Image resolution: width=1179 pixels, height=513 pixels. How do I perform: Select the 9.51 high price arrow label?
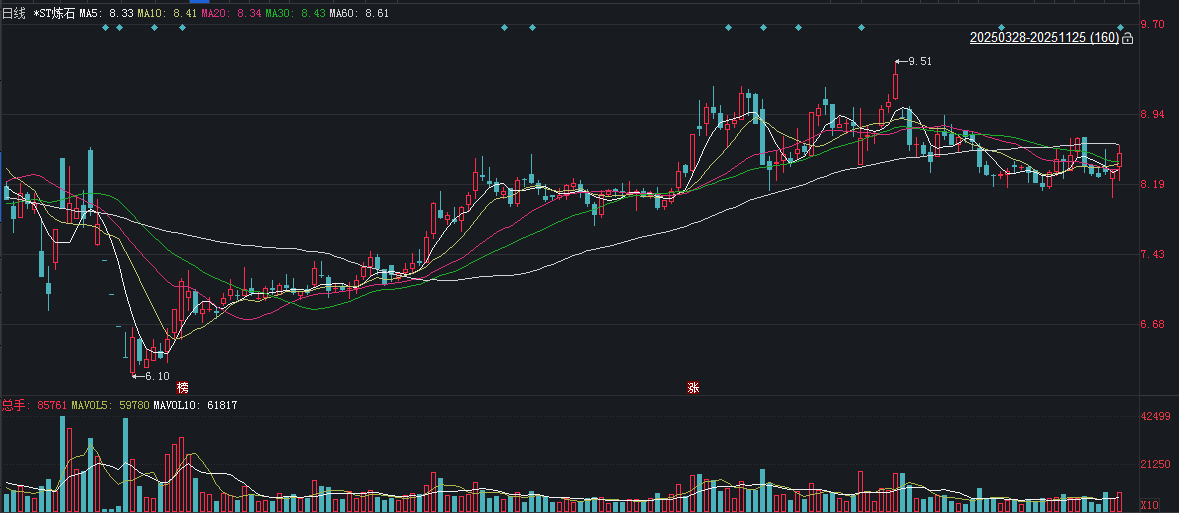(x=918, y=61)
